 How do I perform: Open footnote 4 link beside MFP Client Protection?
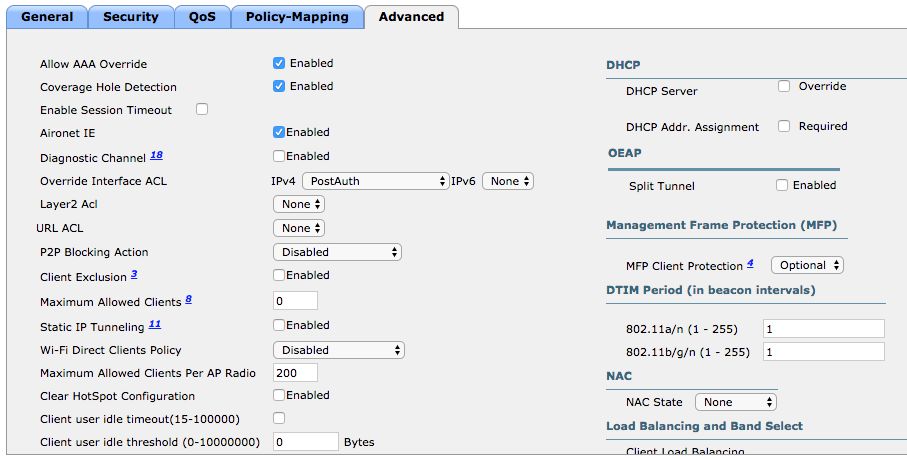pyautogui.click(x=750, y=263)
